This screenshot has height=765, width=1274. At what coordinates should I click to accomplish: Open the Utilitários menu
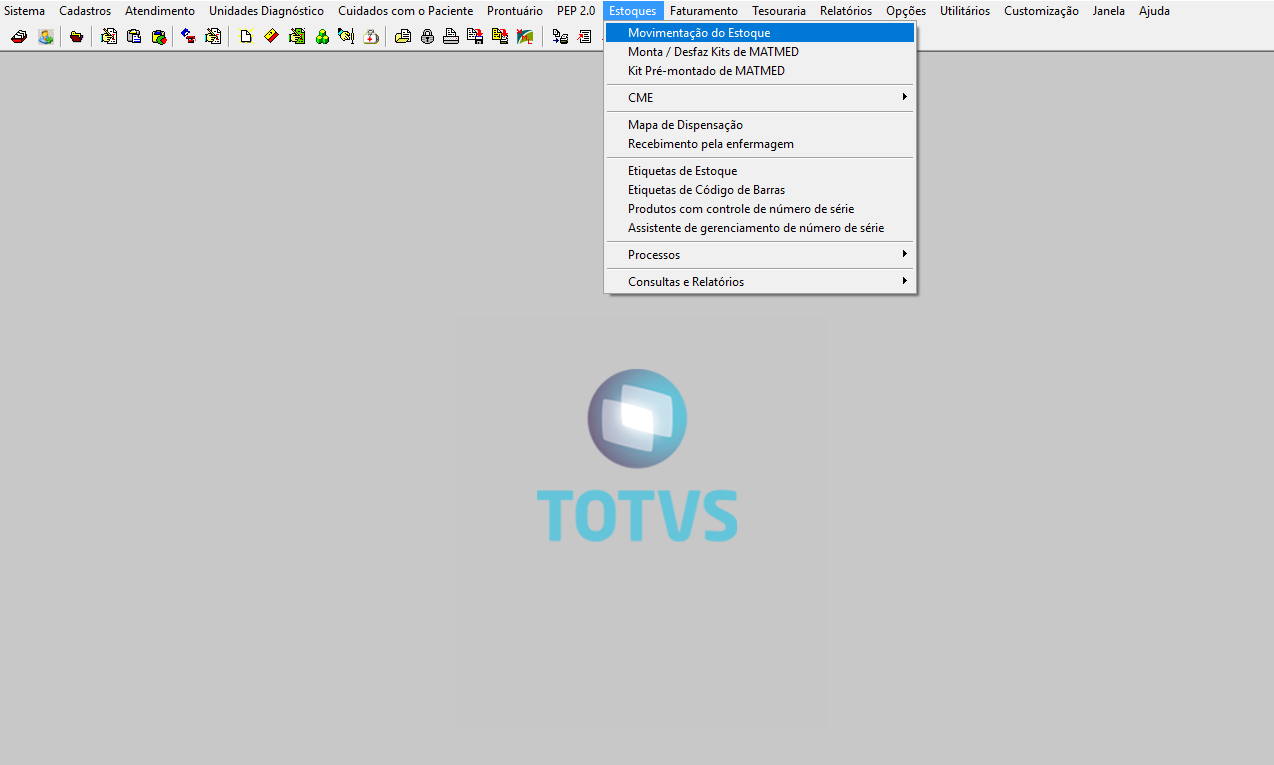965,11
